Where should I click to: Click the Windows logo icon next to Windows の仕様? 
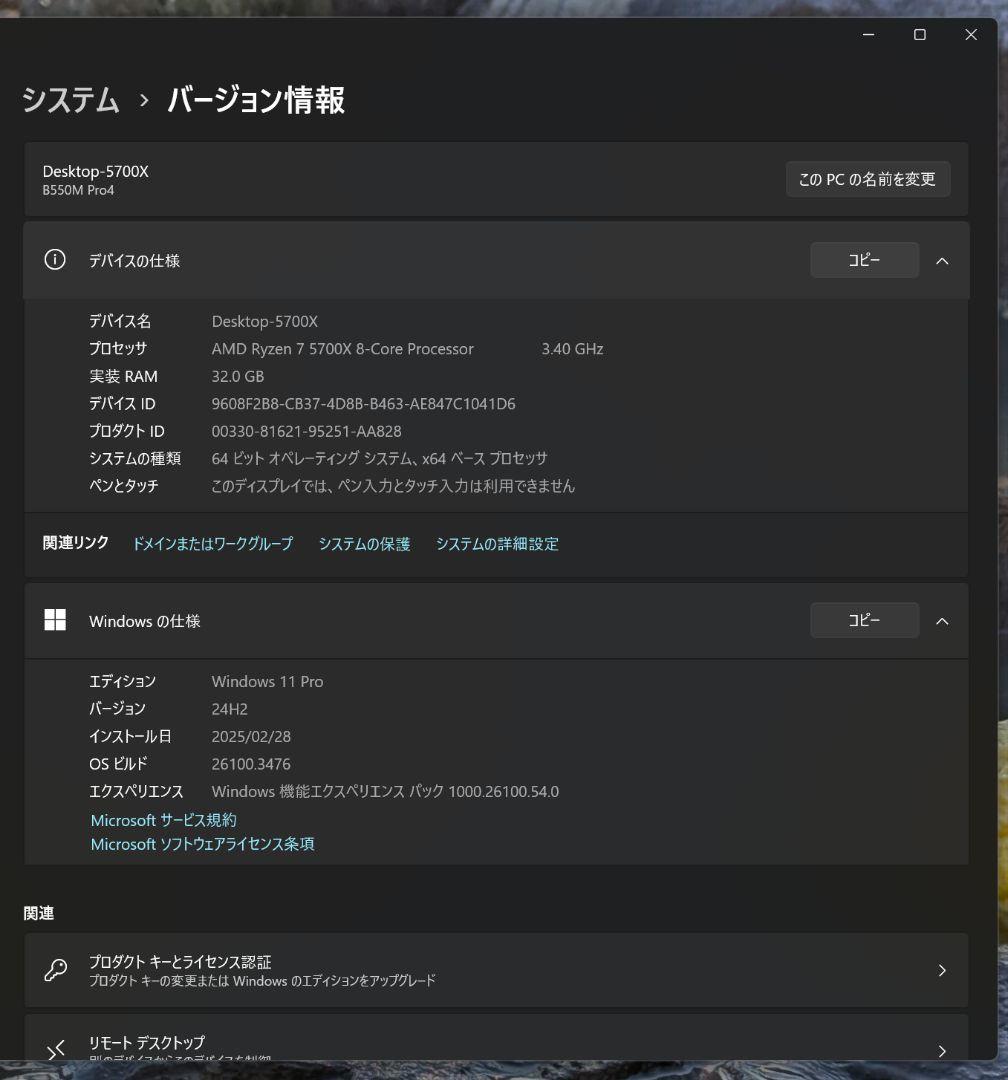tap(55, 620)
